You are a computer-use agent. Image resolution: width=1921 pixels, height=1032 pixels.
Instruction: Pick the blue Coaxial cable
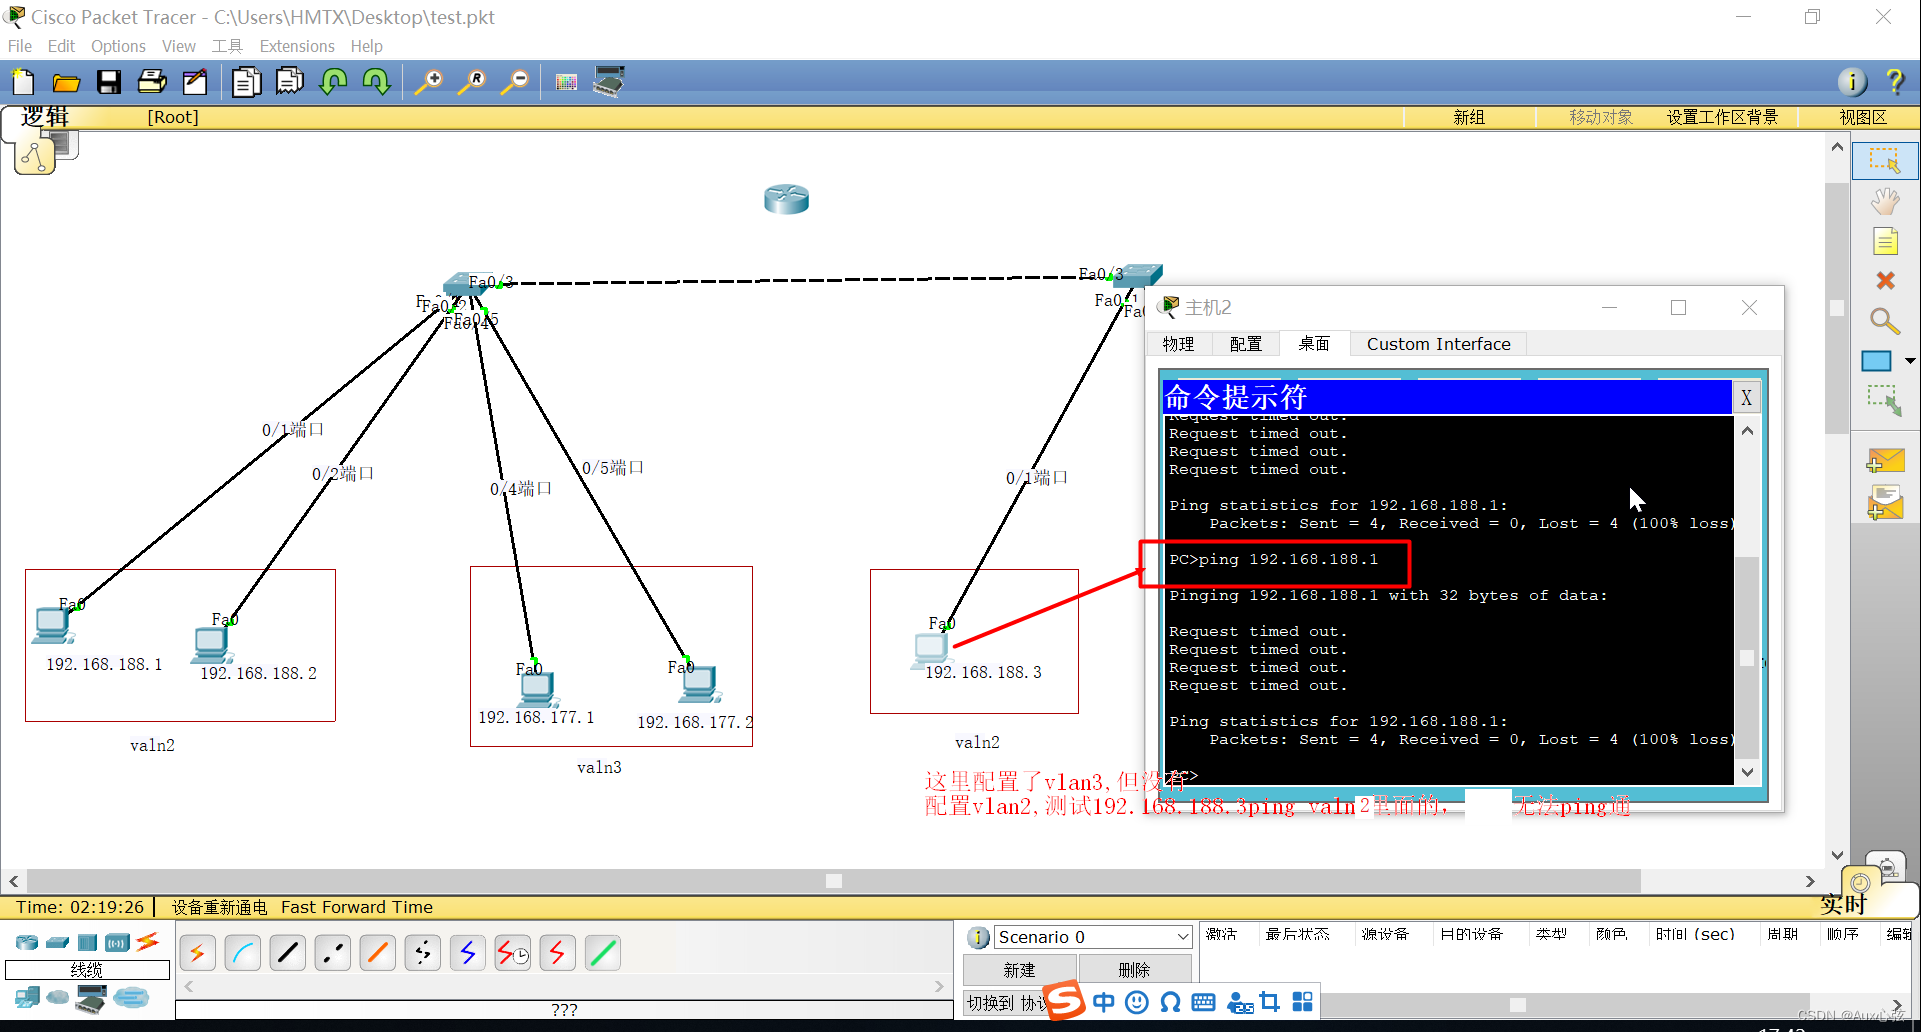[468, 953]
